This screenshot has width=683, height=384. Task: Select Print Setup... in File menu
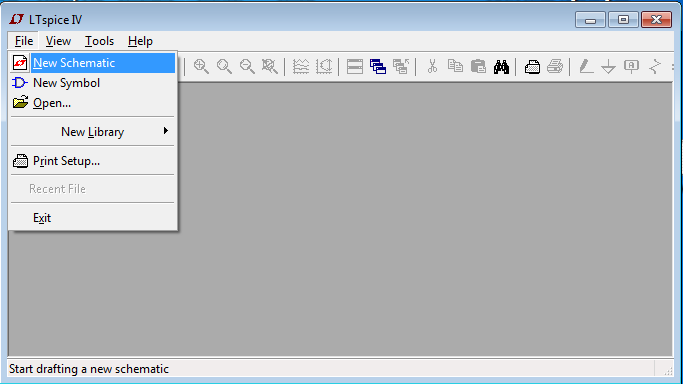(93, 161)
